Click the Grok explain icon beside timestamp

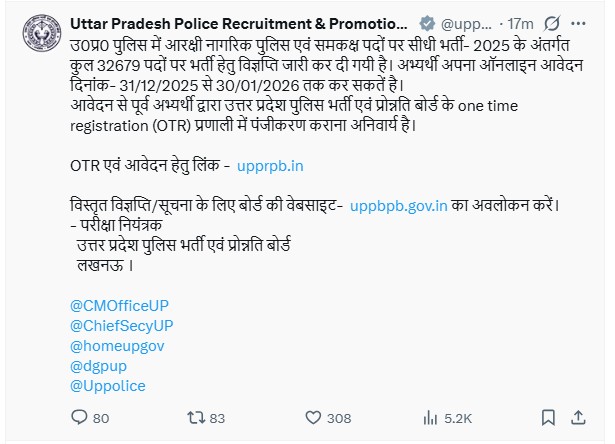(x=553, y=23)
